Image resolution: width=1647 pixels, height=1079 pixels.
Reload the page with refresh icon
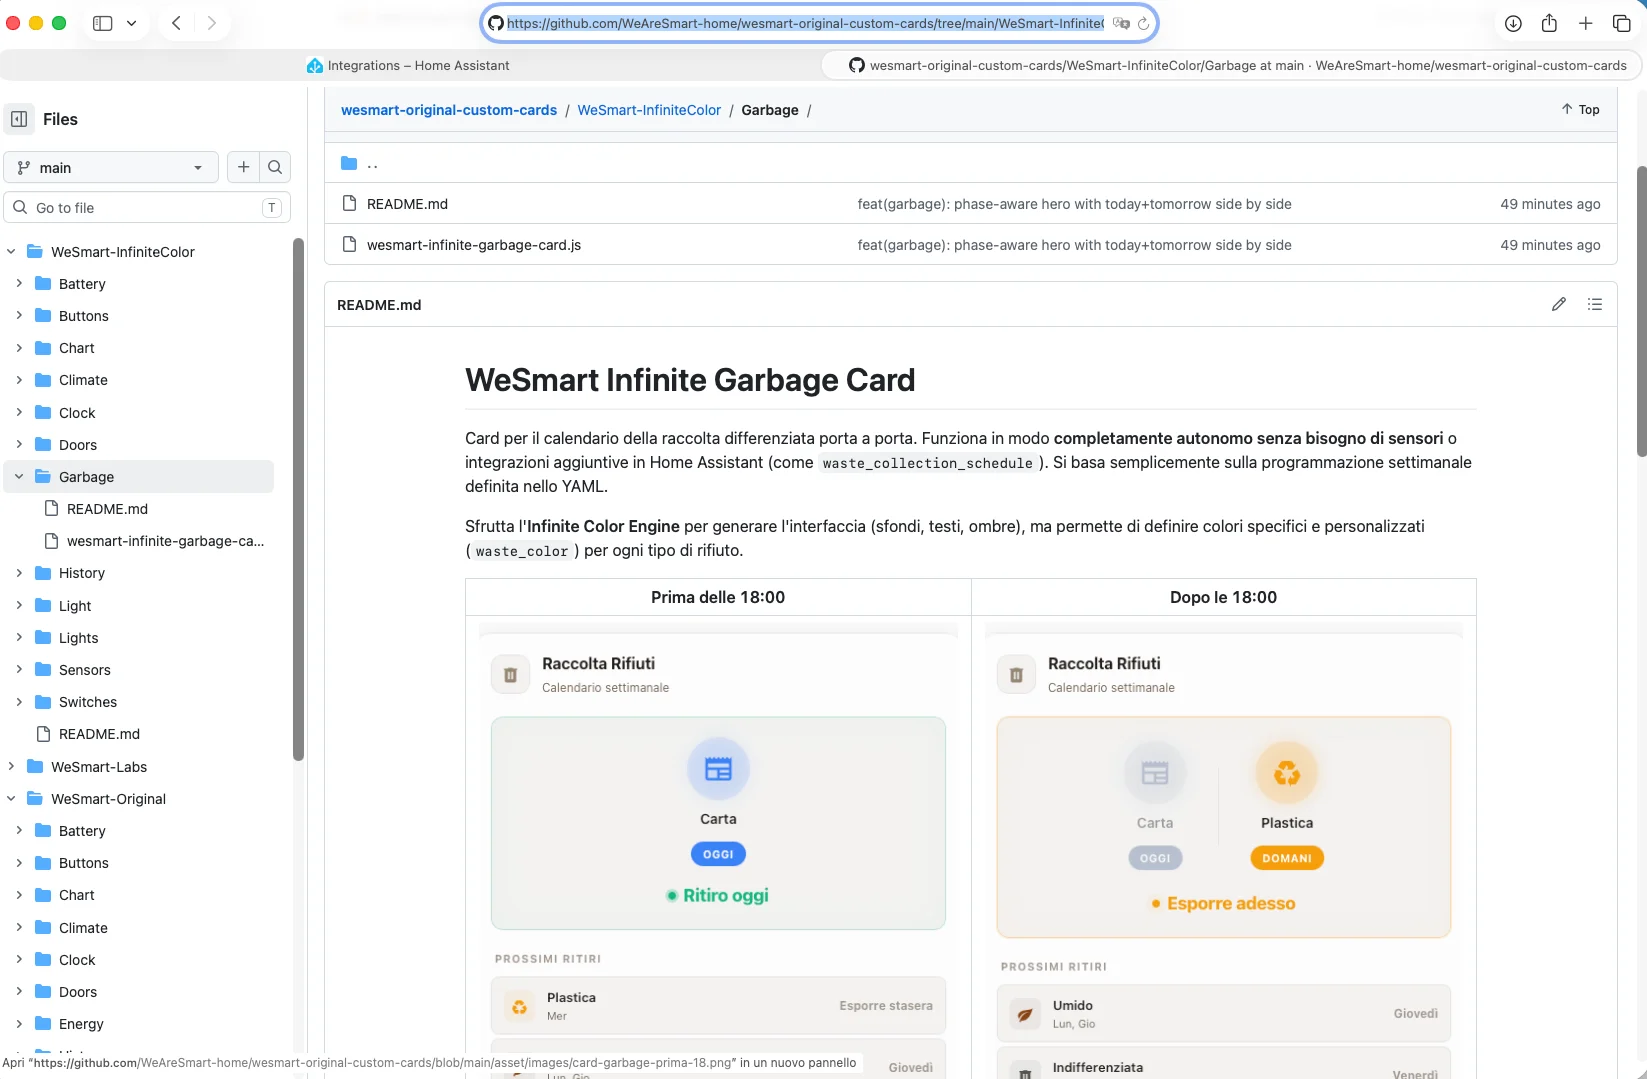(x=1144, y=23)
